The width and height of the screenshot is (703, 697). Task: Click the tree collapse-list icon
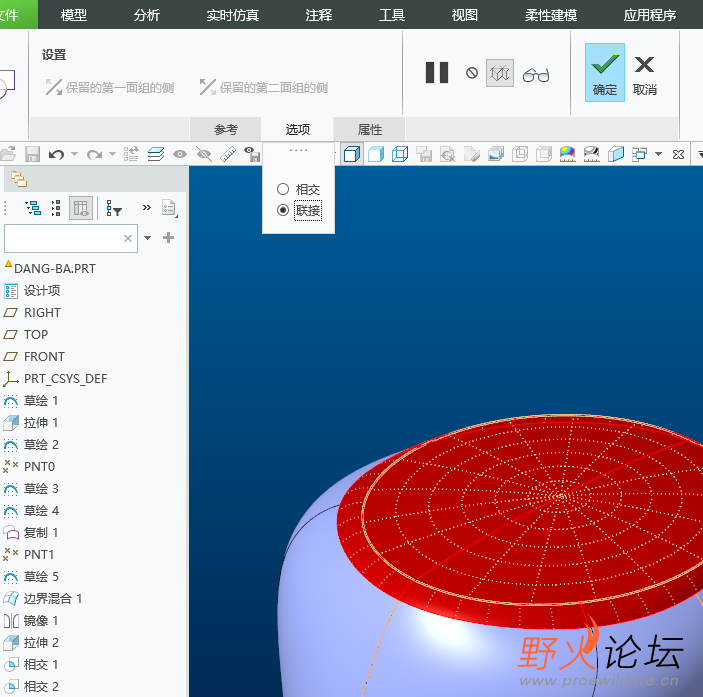[56, 208]
